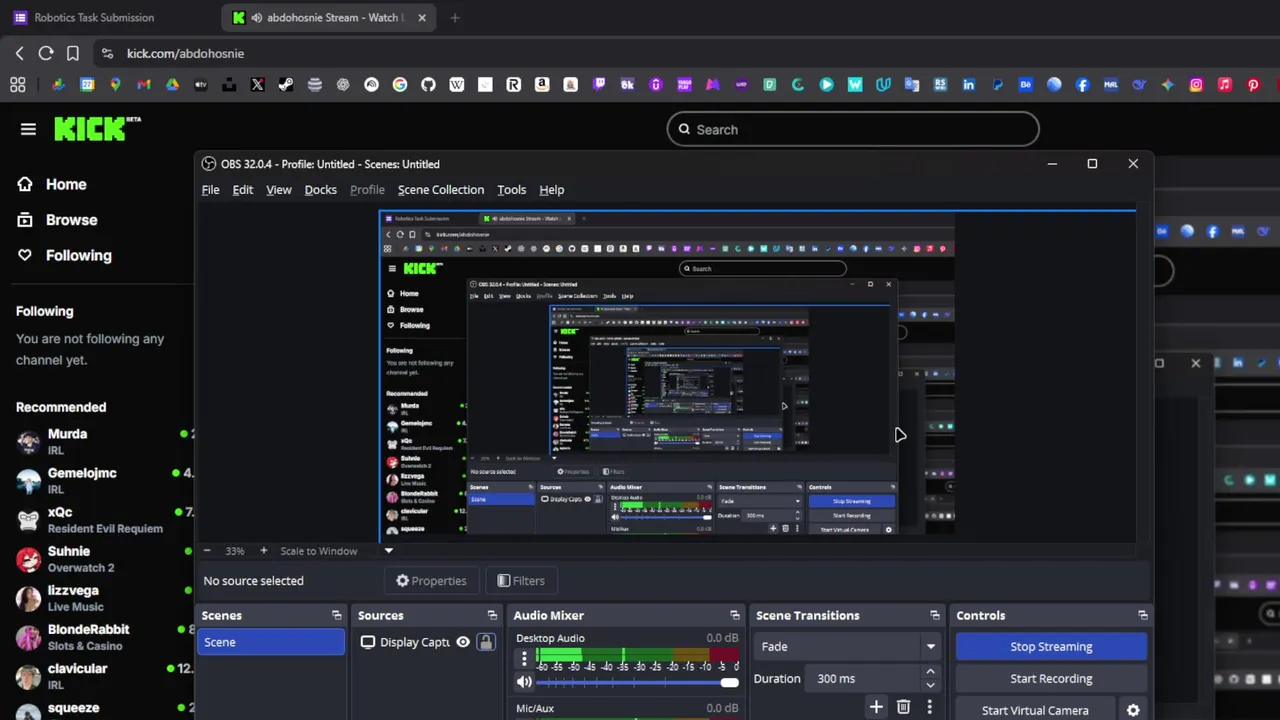This screenshot has height=720, width=1280.
Task: Bookmark the current Kick page
Action: (73, 53)
